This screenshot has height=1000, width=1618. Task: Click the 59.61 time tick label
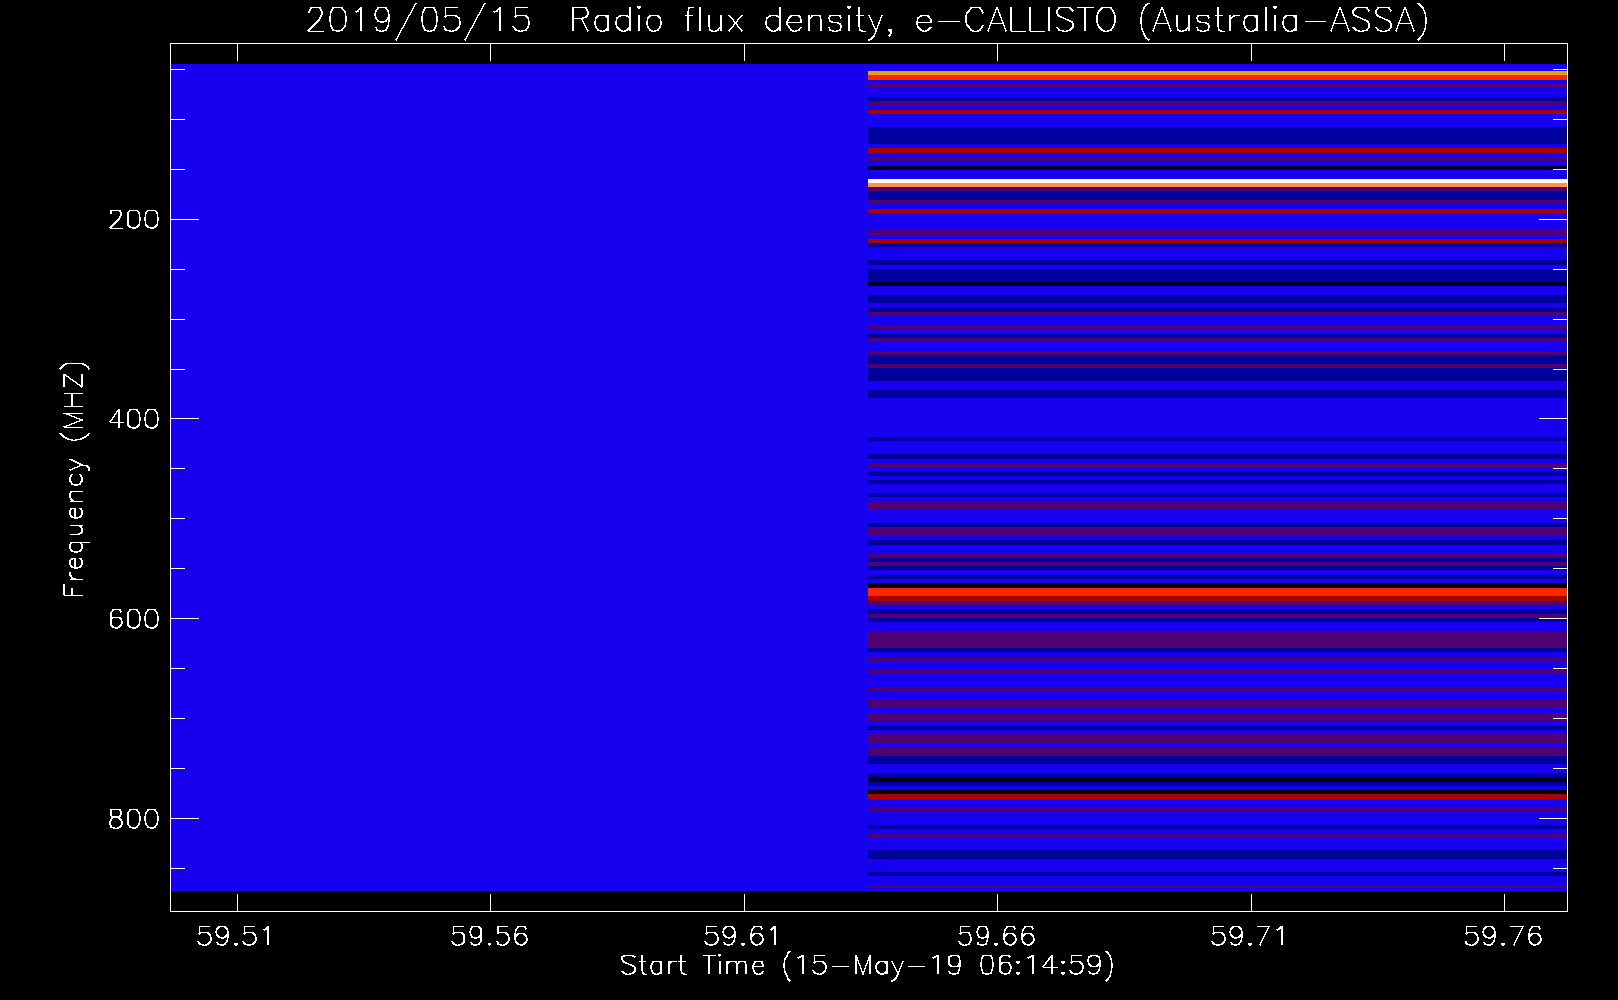pyautogui.click(x=743, y=936)
